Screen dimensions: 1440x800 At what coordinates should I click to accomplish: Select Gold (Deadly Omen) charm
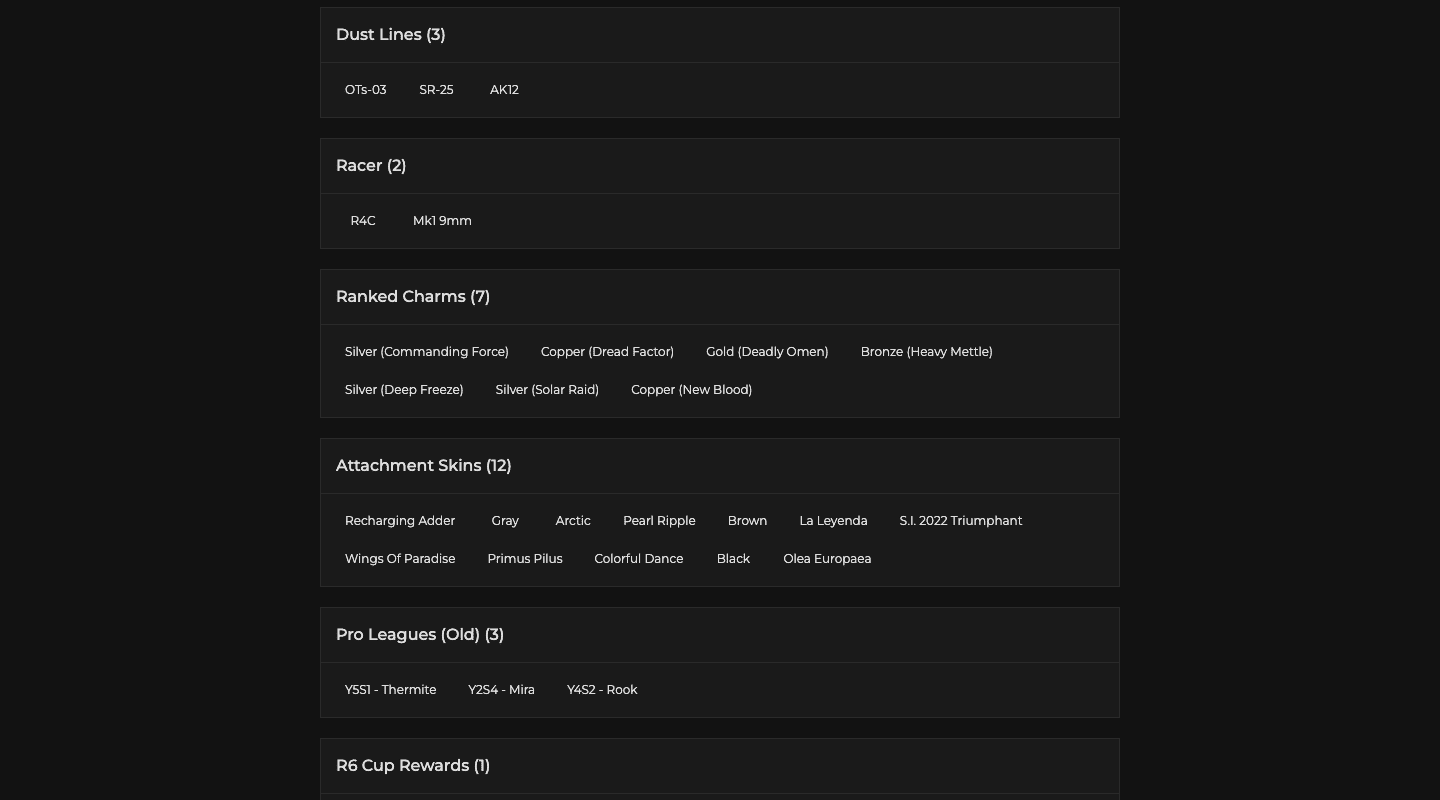click(767, 352)
